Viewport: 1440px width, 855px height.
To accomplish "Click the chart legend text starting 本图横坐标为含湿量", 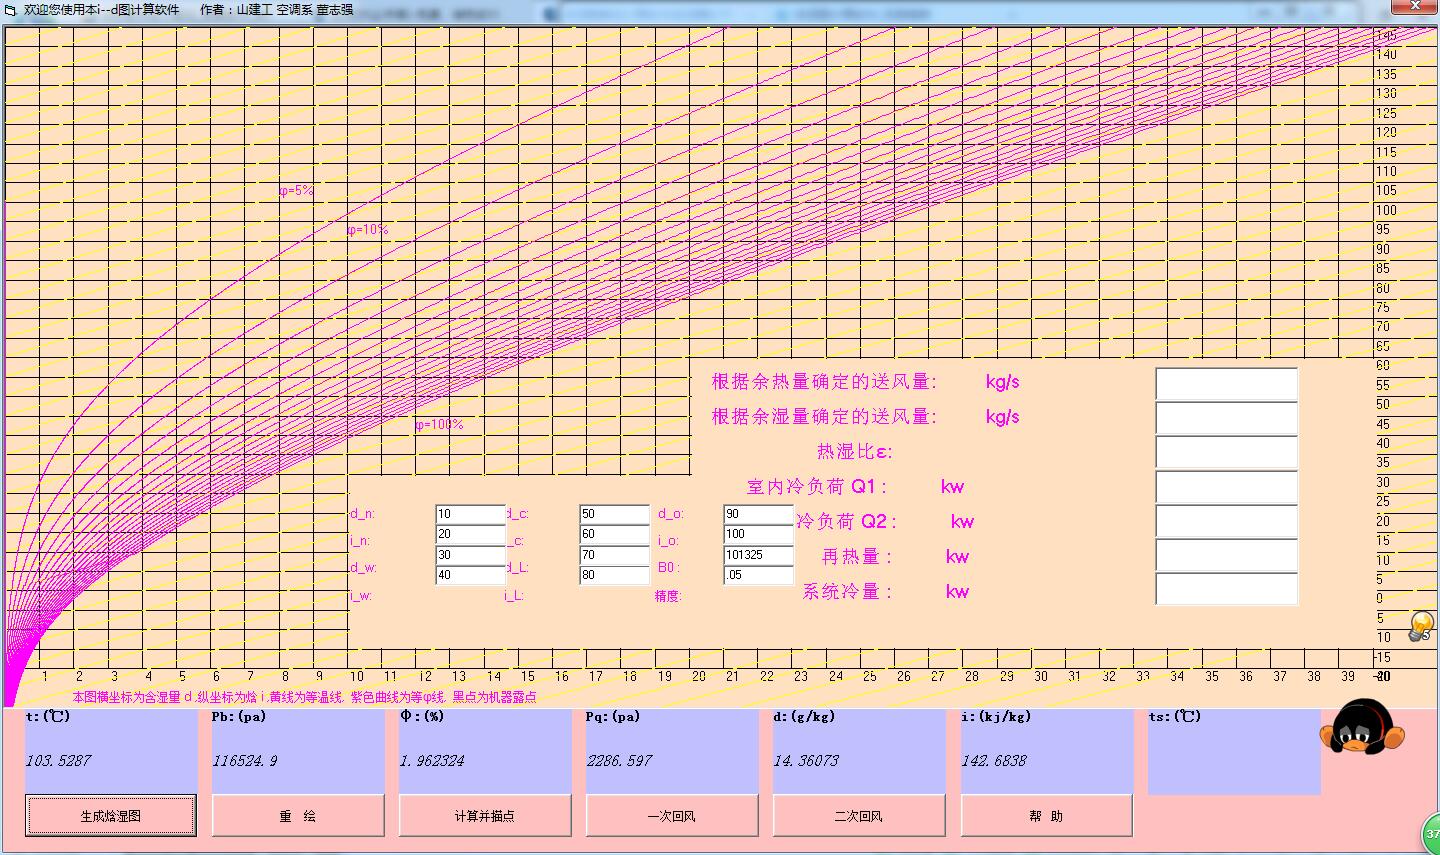I will click(304, 697).
